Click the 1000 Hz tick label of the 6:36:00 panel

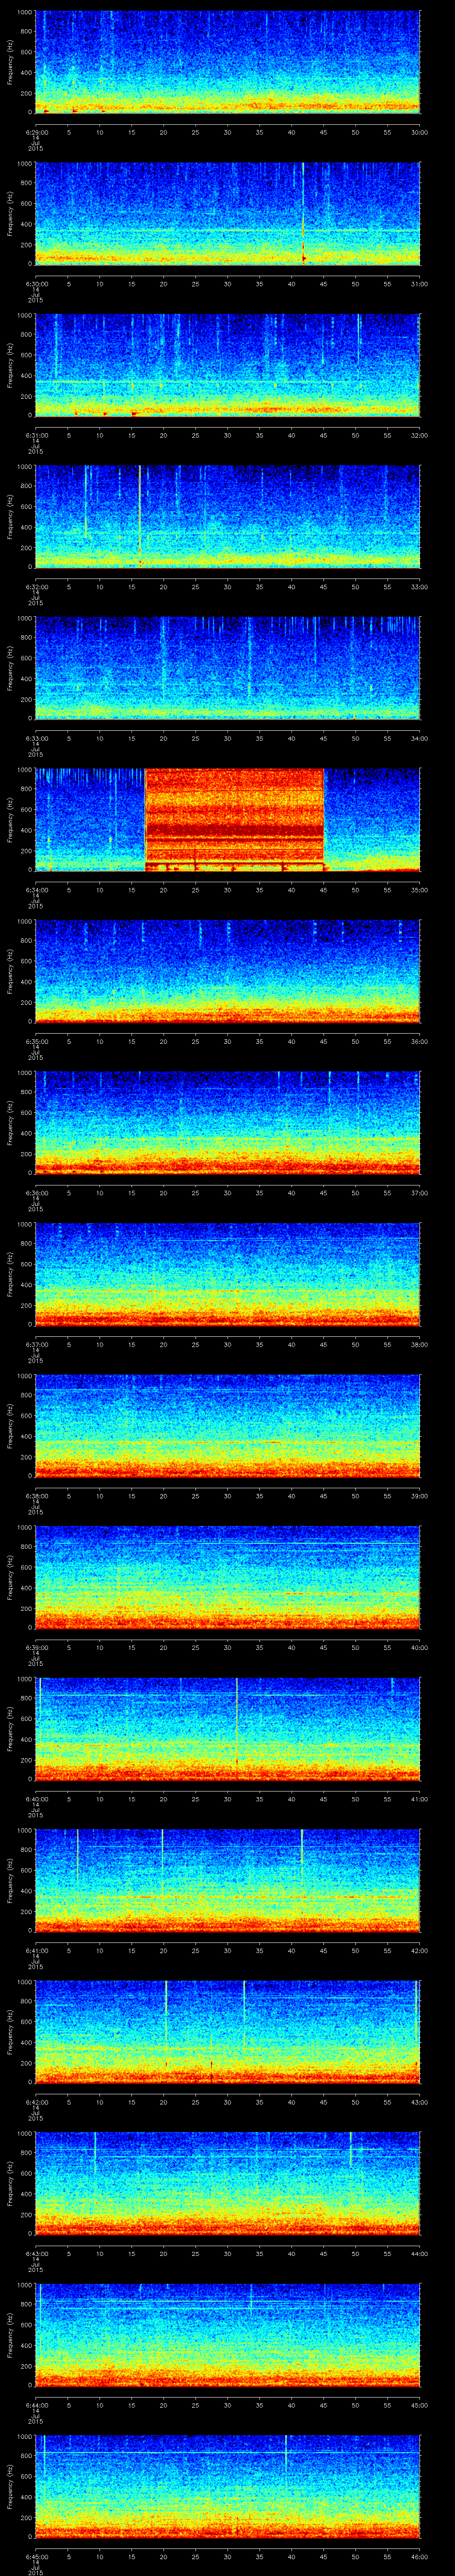coord(25,1074)
